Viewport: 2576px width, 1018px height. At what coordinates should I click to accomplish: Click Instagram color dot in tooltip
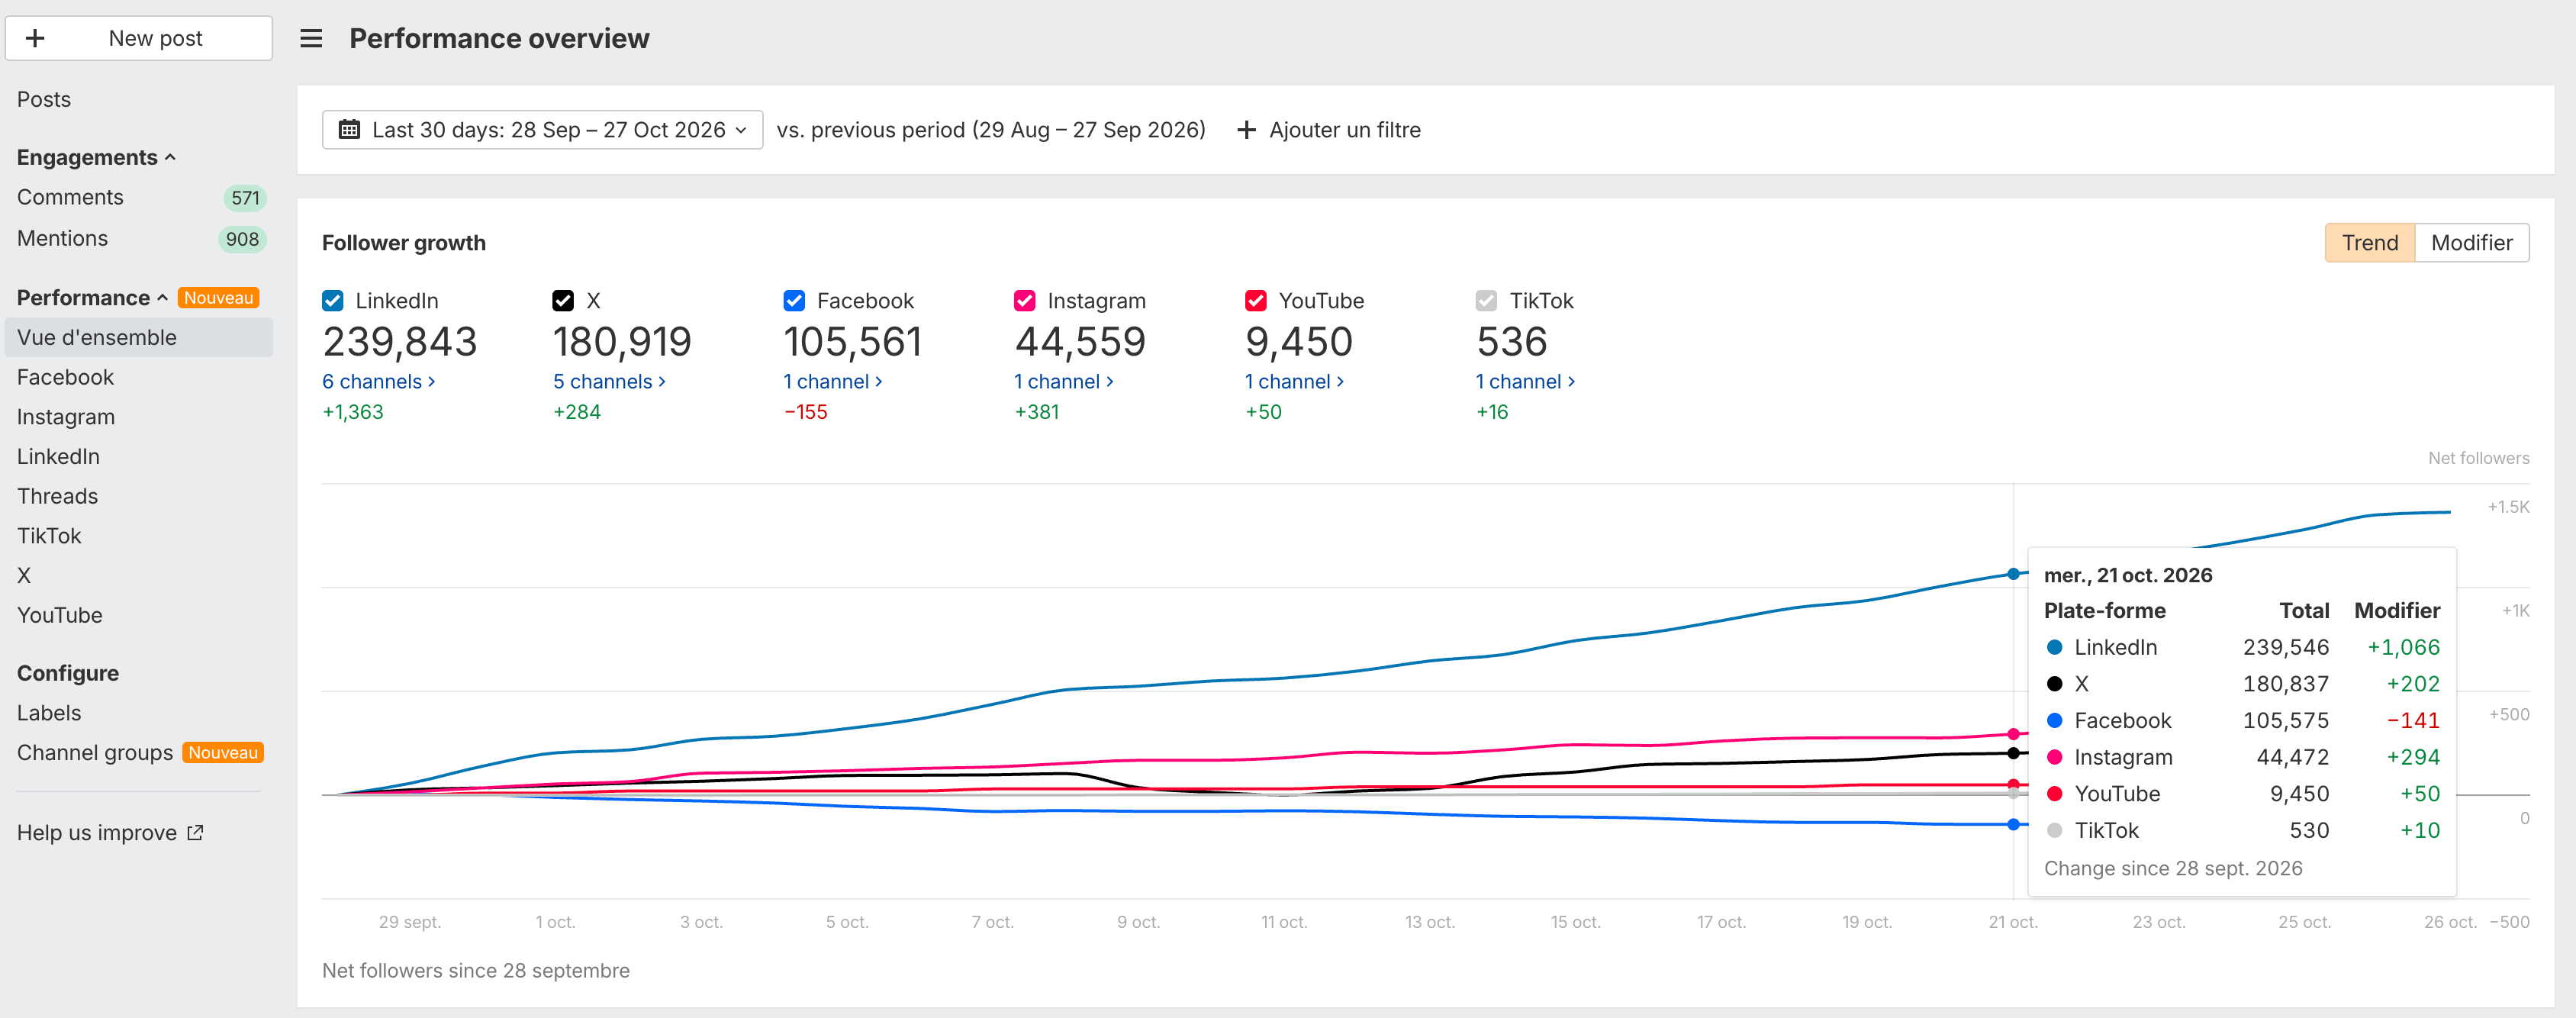(2054, 757)
